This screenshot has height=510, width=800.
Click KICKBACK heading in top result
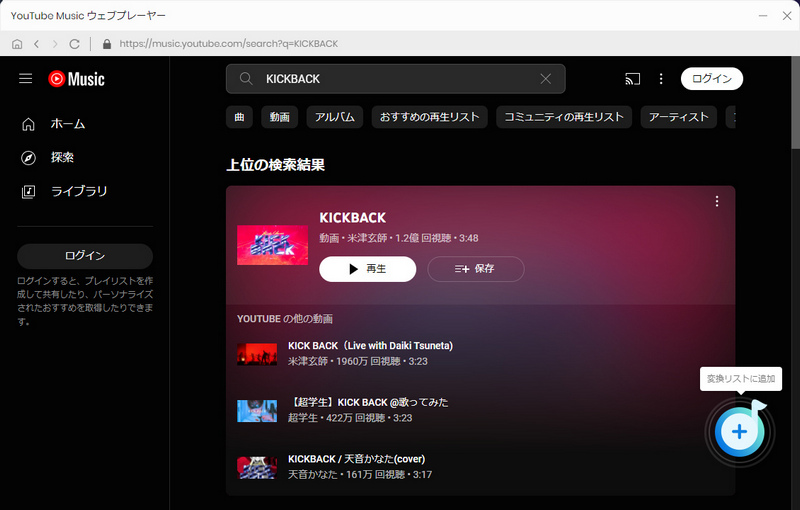pyautogui.click(x=353, y=218)
